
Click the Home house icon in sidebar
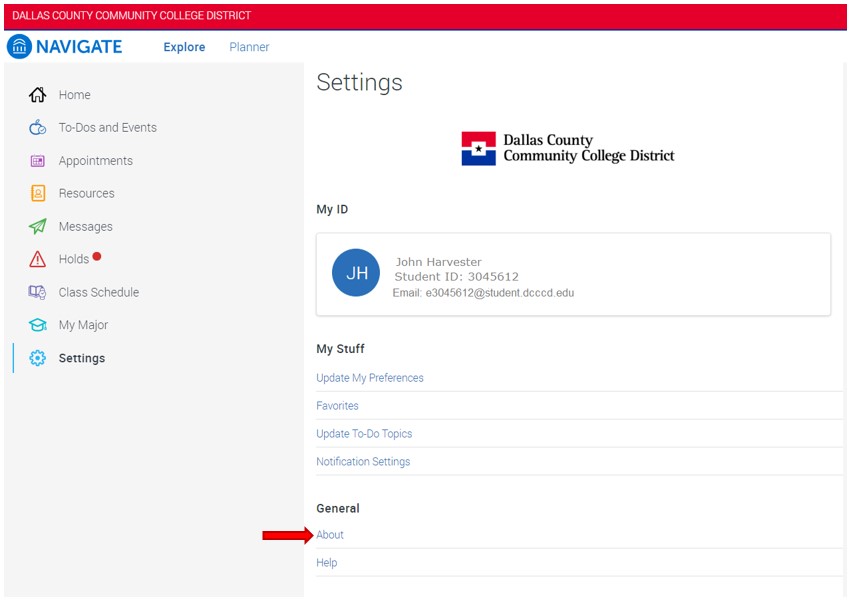(38, 95)
